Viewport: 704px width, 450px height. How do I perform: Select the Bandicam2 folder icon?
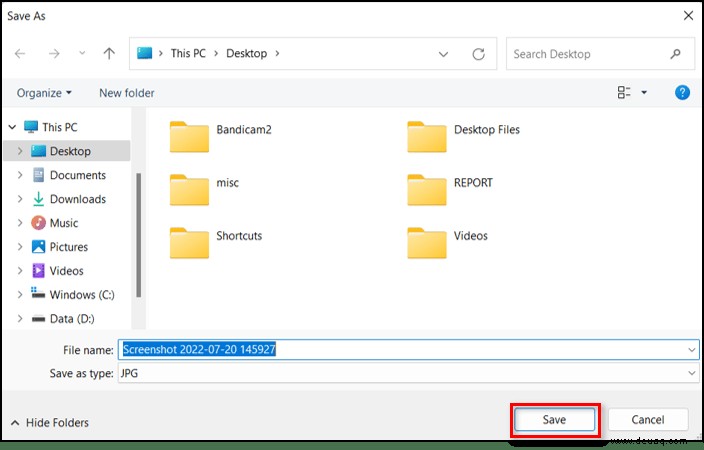[x=189, y=137]
